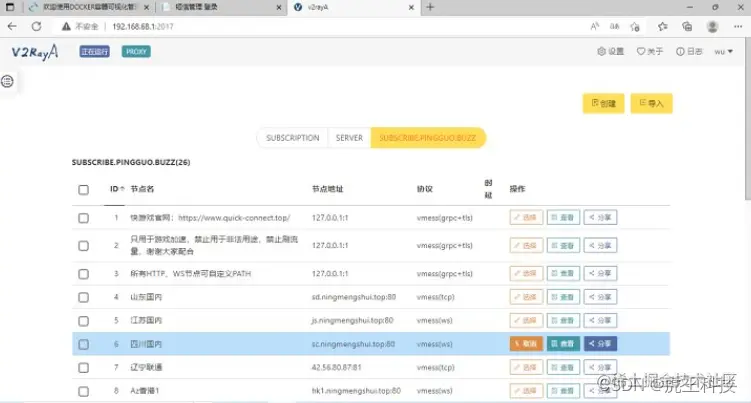The image size is (751, 403).
Task: Click orange Cancel button in row 6
Action: 526,344
